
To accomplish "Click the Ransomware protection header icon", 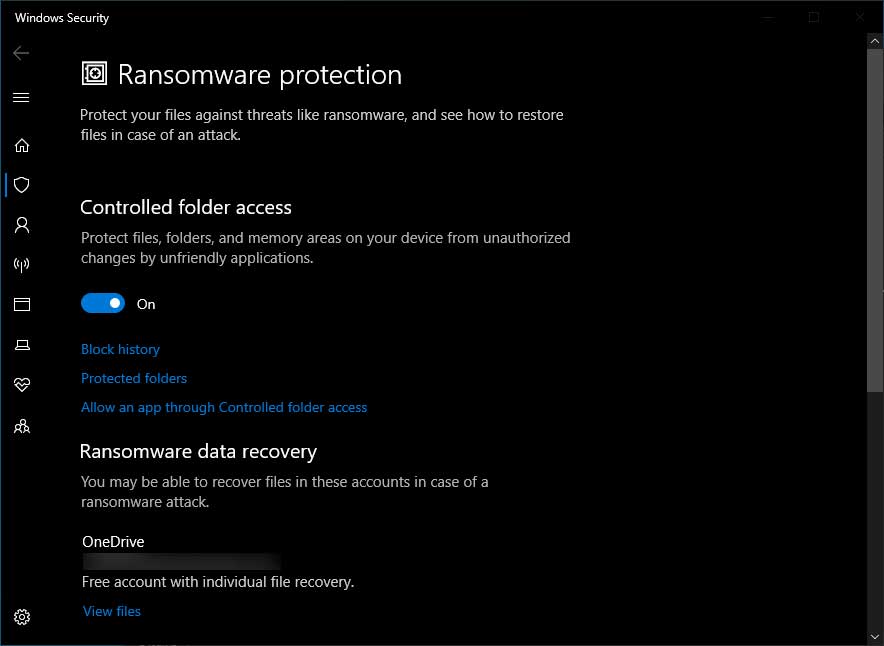I will coord(93,73).
